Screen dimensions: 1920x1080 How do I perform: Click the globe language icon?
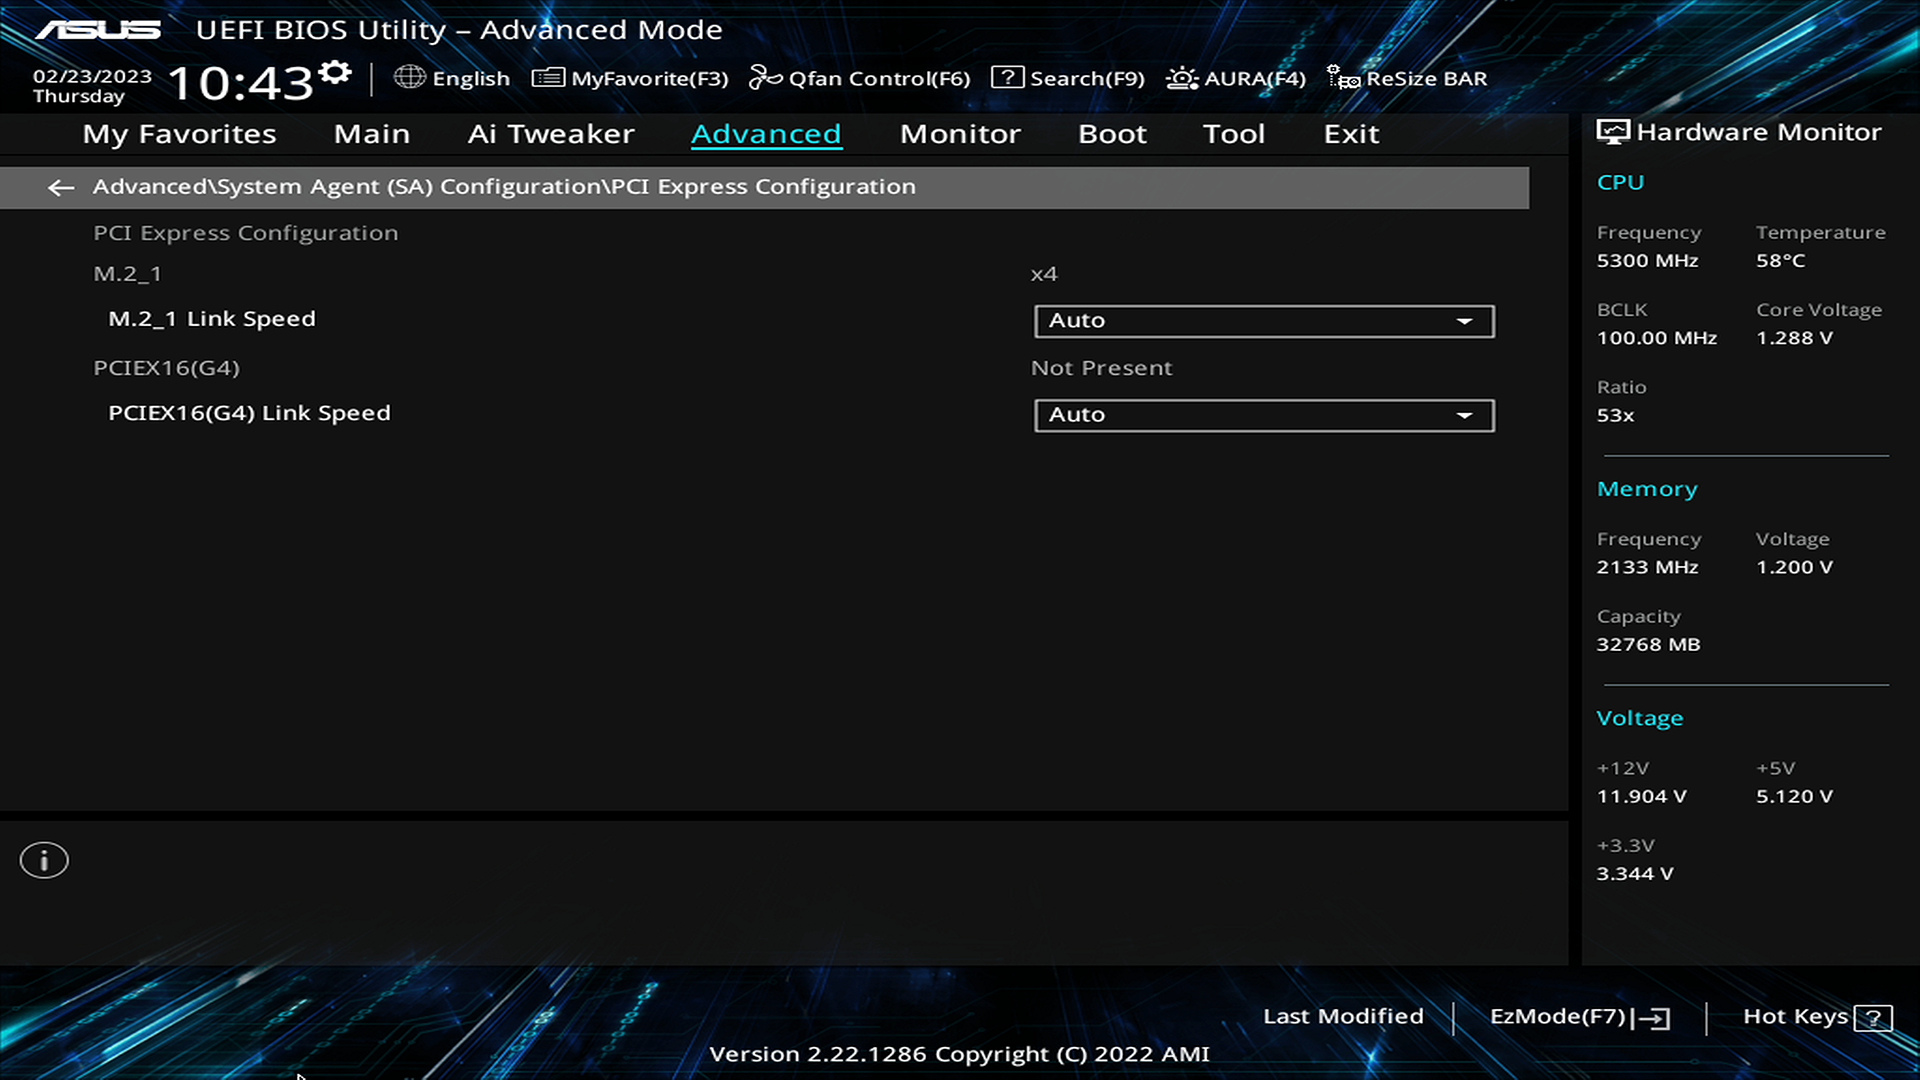(409, 77)
